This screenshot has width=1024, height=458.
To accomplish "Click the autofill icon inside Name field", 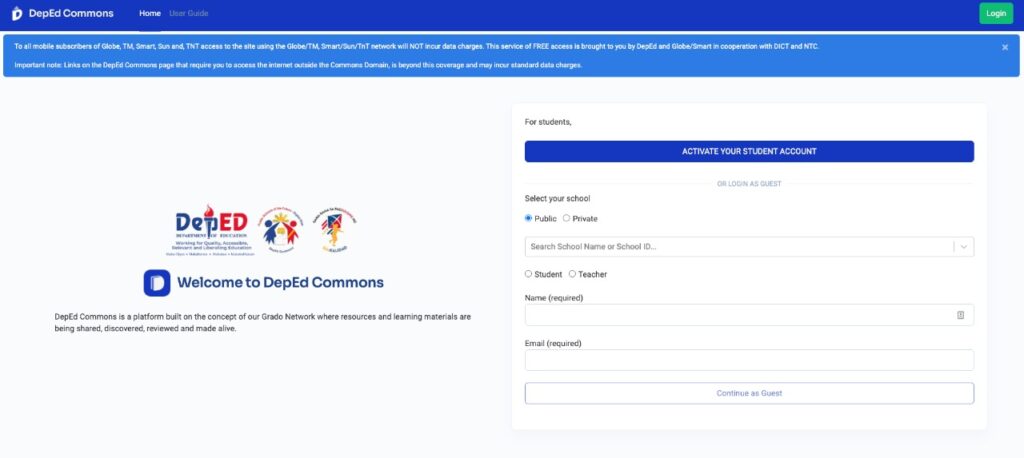I will tap(961, 315).
